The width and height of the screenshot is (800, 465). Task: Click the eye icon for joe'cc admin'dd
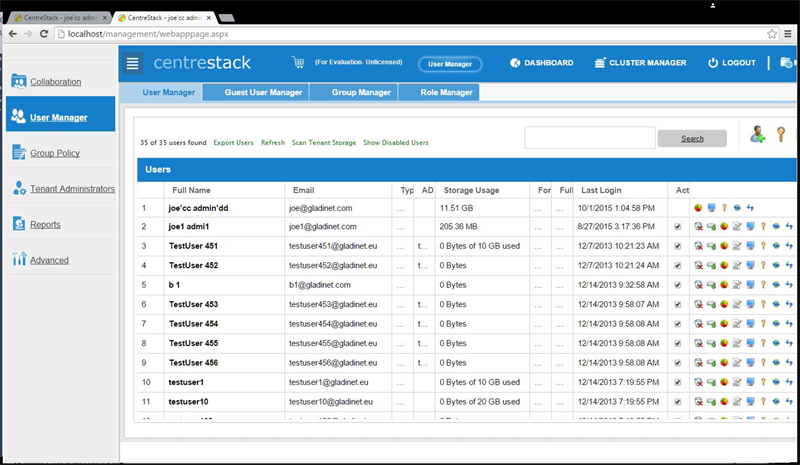click(x=737, y=208)
